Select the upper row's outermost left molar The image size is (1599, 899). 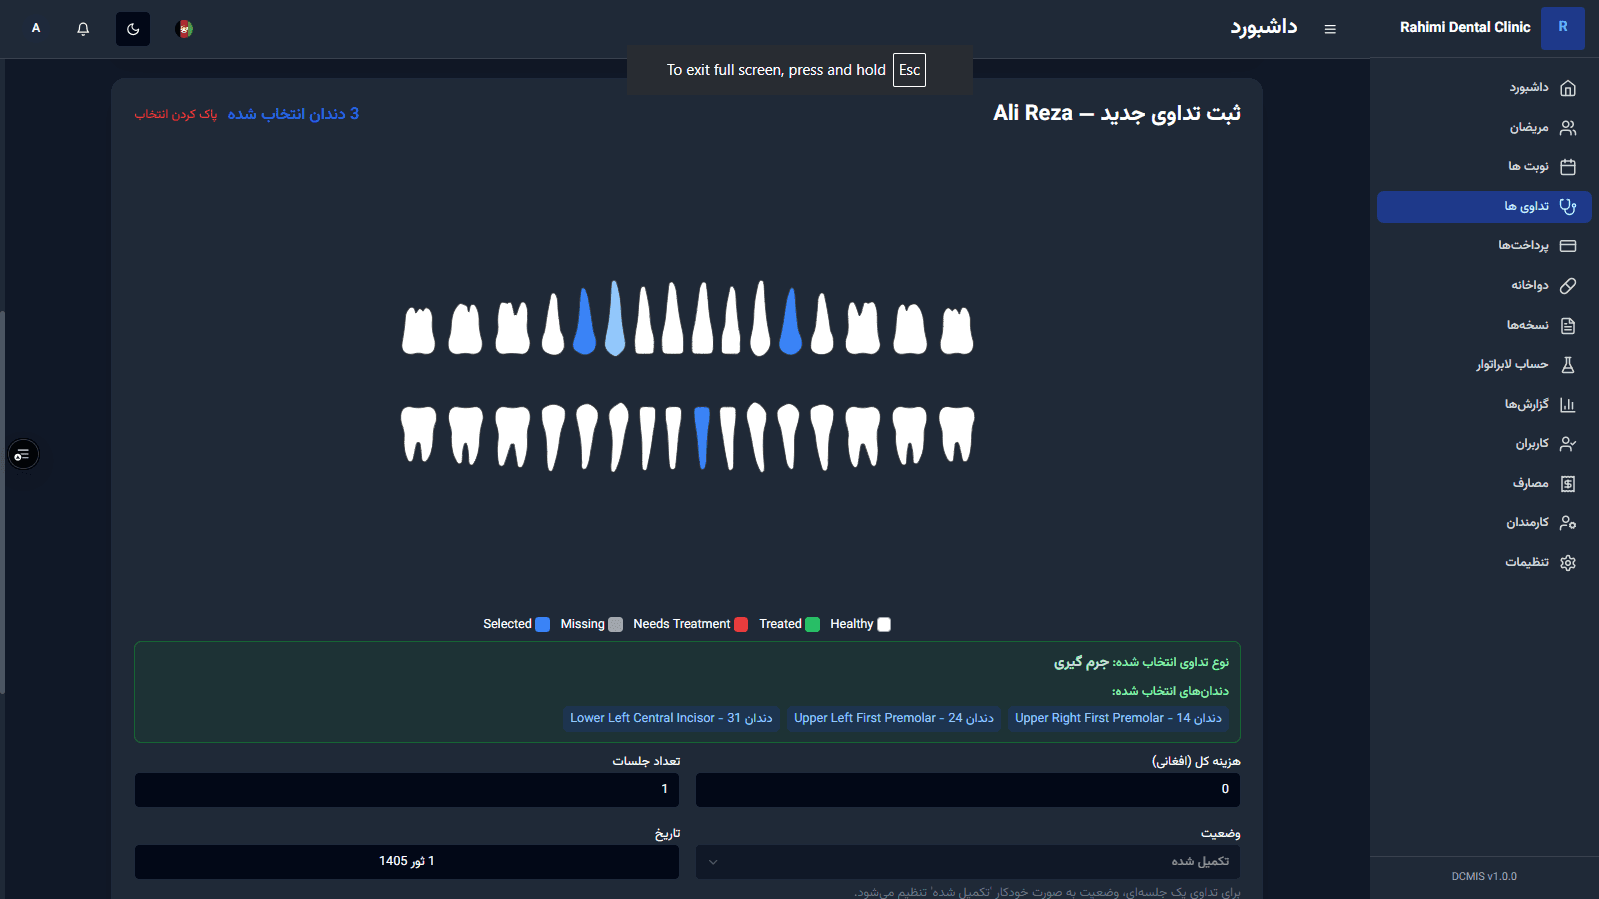pyautogui.click(x=419, y=330)
